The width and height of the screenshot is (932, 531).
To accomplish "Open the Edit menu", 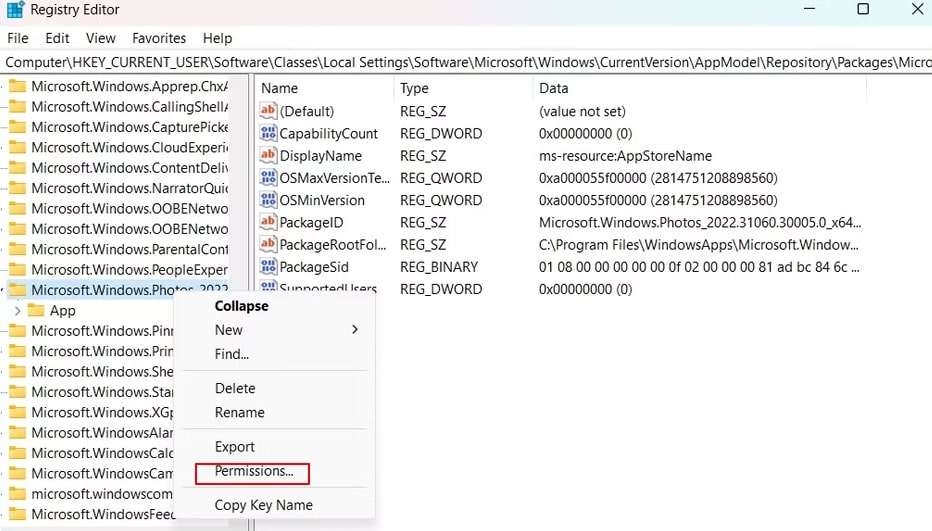I will pos(57,38).
